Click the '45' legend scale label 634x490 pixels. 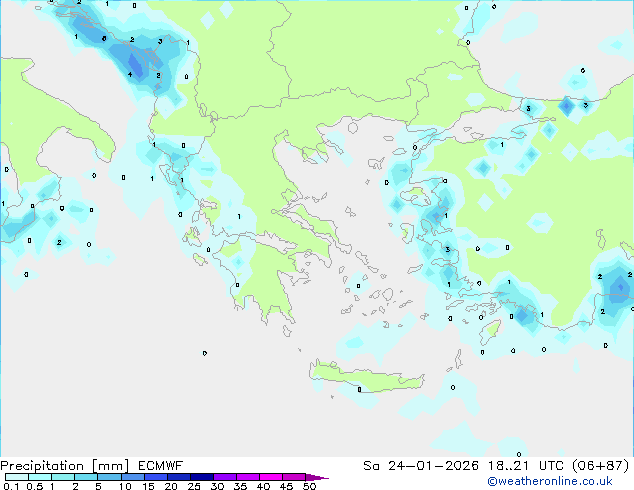coord(286,486)
